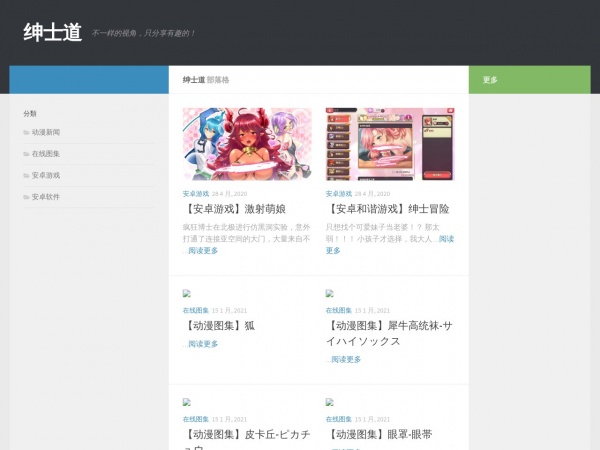The height and width of the screenshot is (450, 600).
Task: Open the 动漫新闻 category
Action: coord(46,132)
